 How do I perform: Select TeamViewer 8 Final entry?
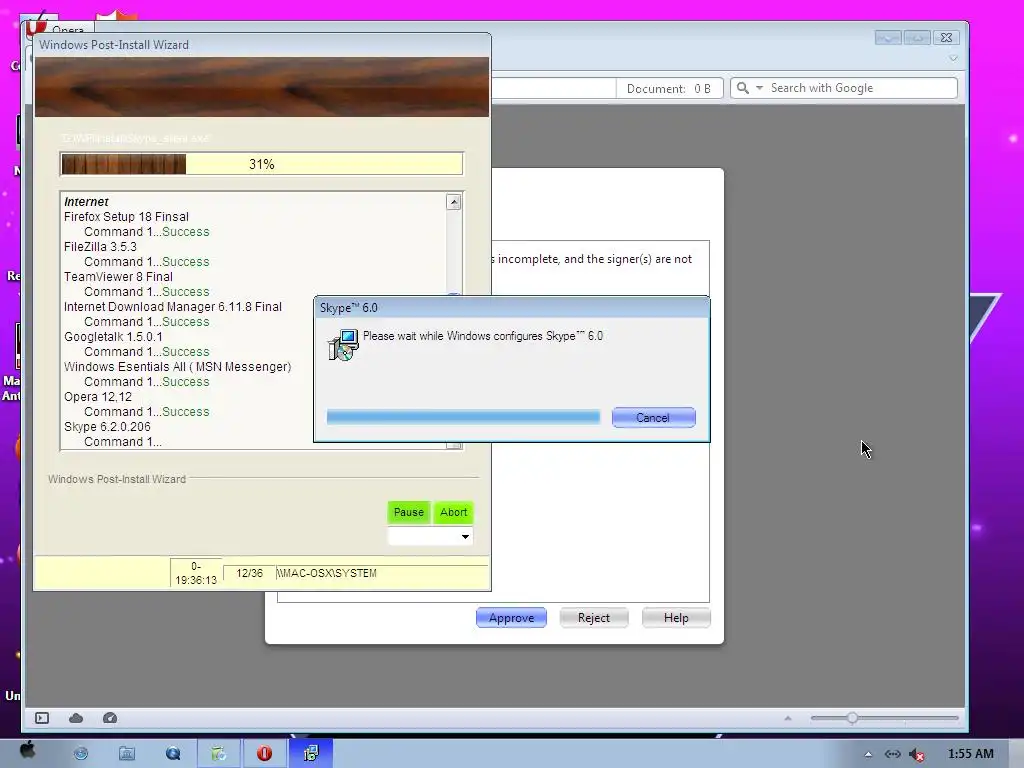coord(118,277)
